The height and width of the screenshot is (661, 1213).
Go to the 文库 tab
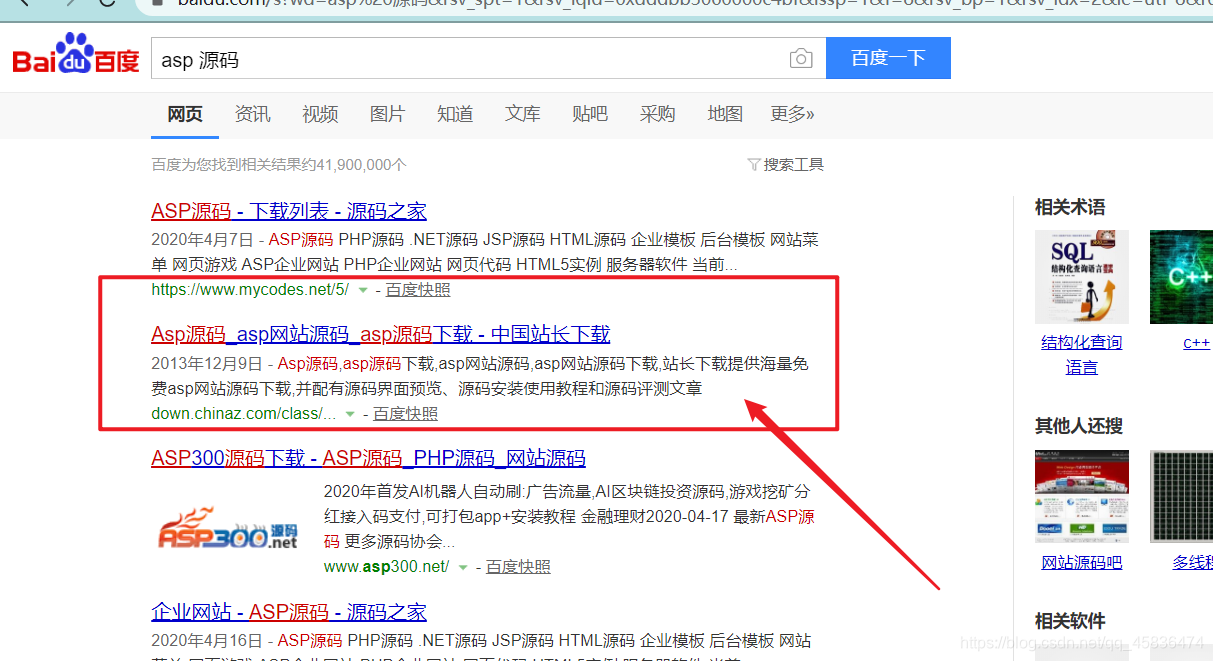tap(522, 114)
